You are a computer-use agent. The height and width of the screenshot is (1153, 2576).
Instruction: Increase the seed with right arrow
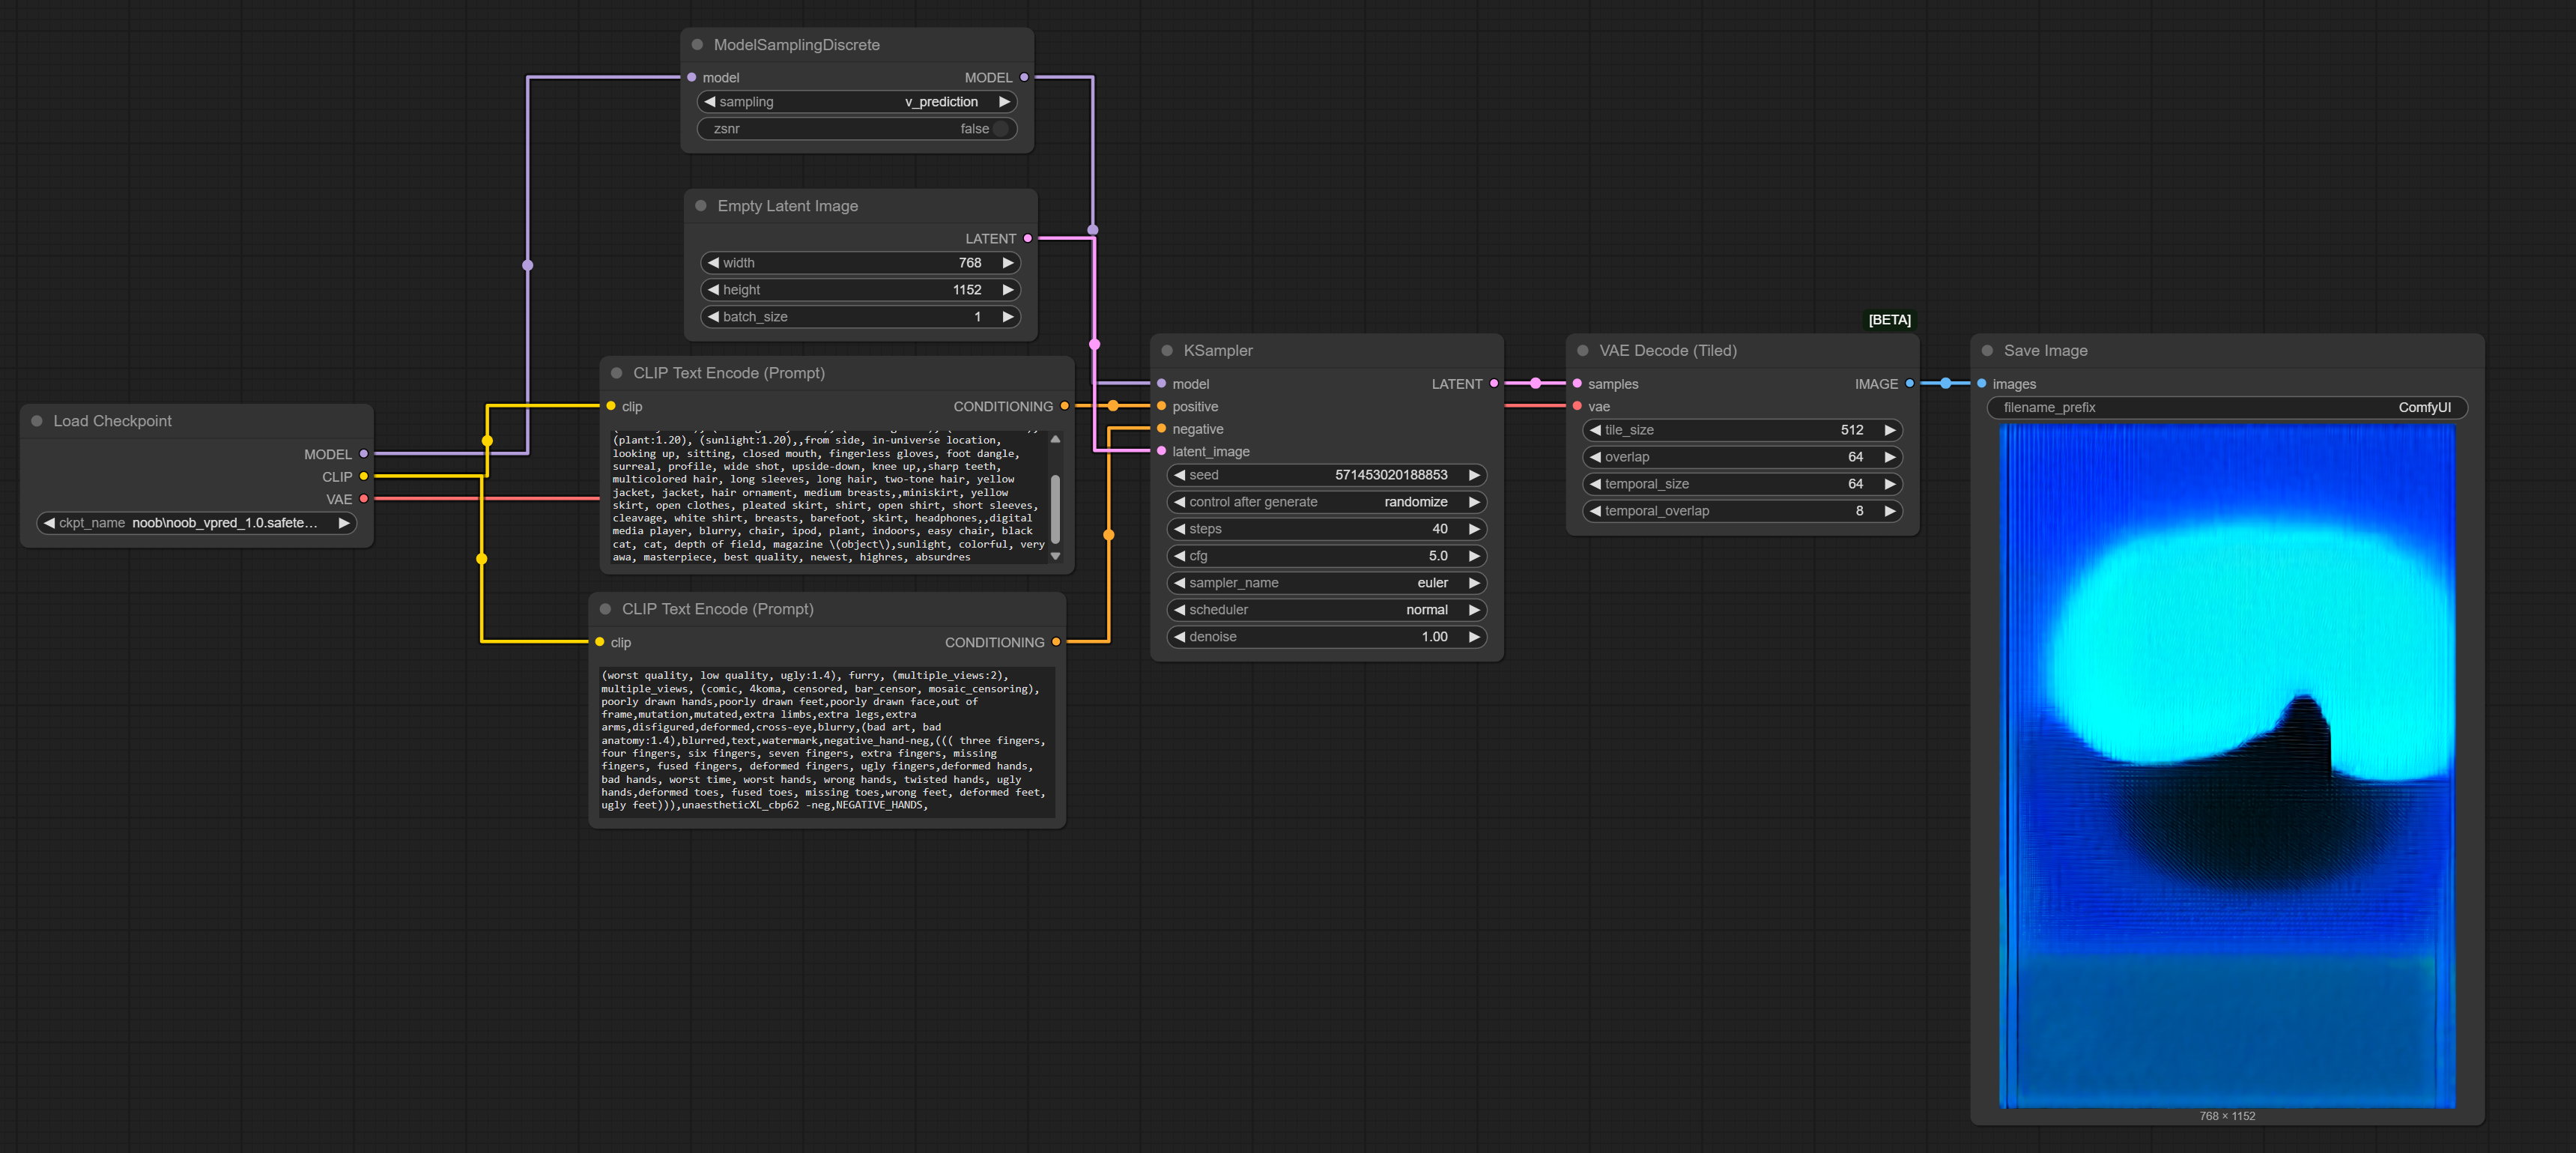tap(1474, 475)
